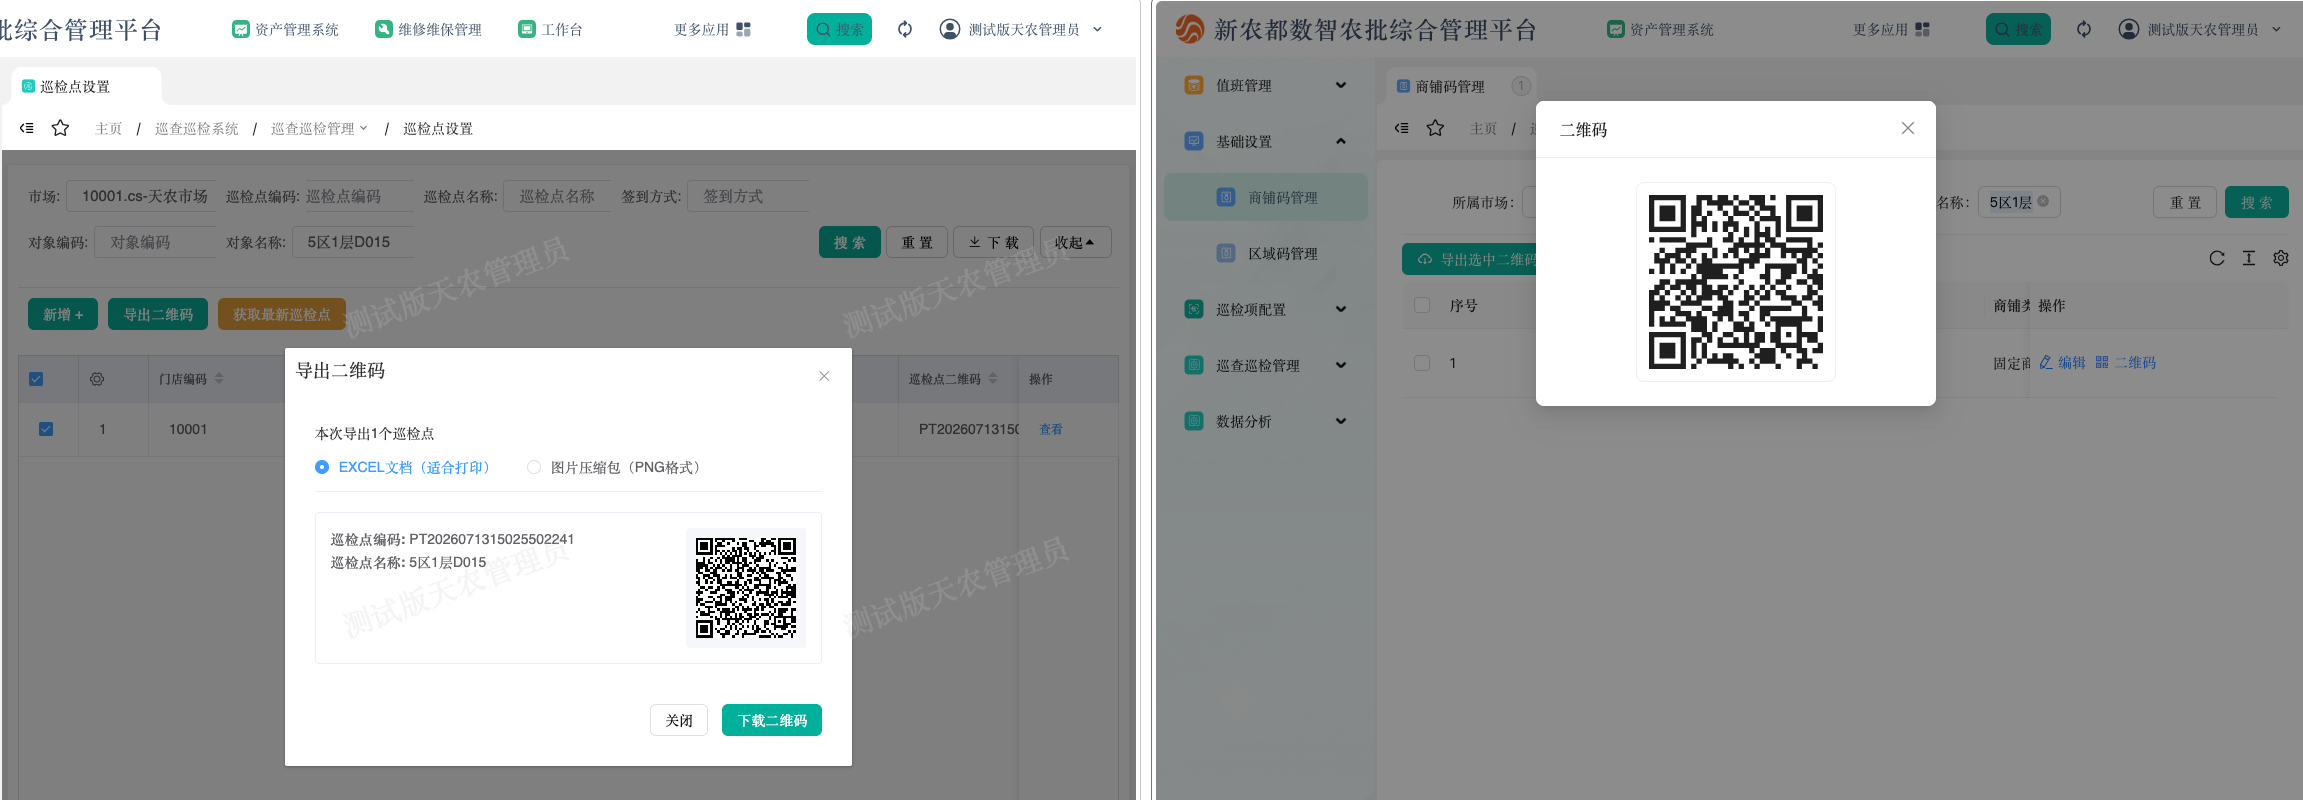Expand the 巡检项配置 sidebar section
The height and width of the screenshot is (800, 2303).
click(1265, 310)
